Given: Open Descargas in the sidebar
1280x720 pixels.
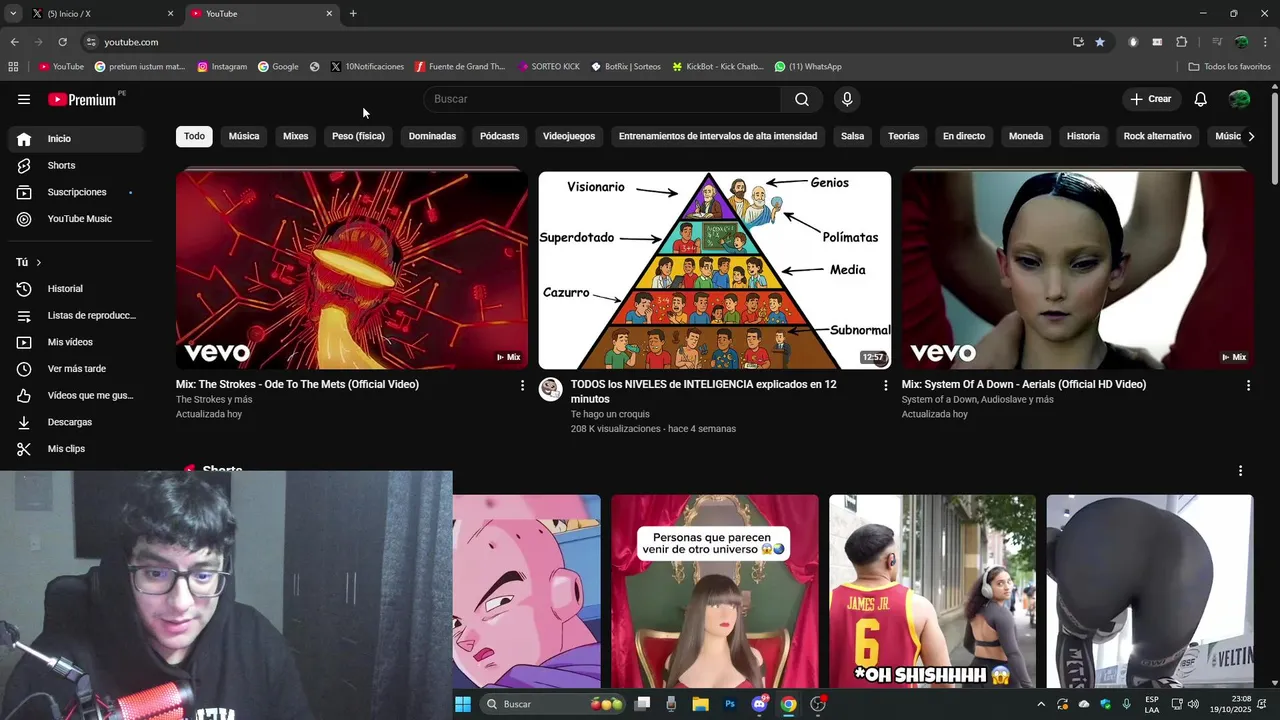Looking at the screenshot, I should pyautogui.click(x=76, y=422).
